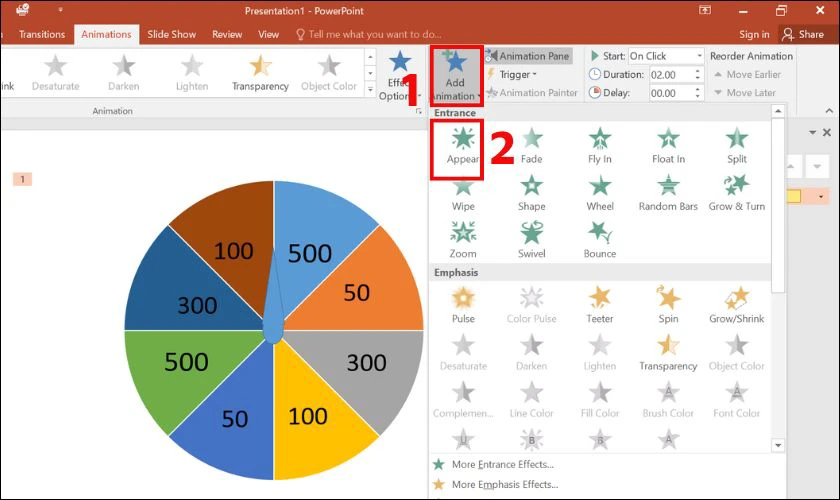Select the Random Bars entrance effect
Screen dimensions: 840x500
pyautogui.click(x=668, y=192)
